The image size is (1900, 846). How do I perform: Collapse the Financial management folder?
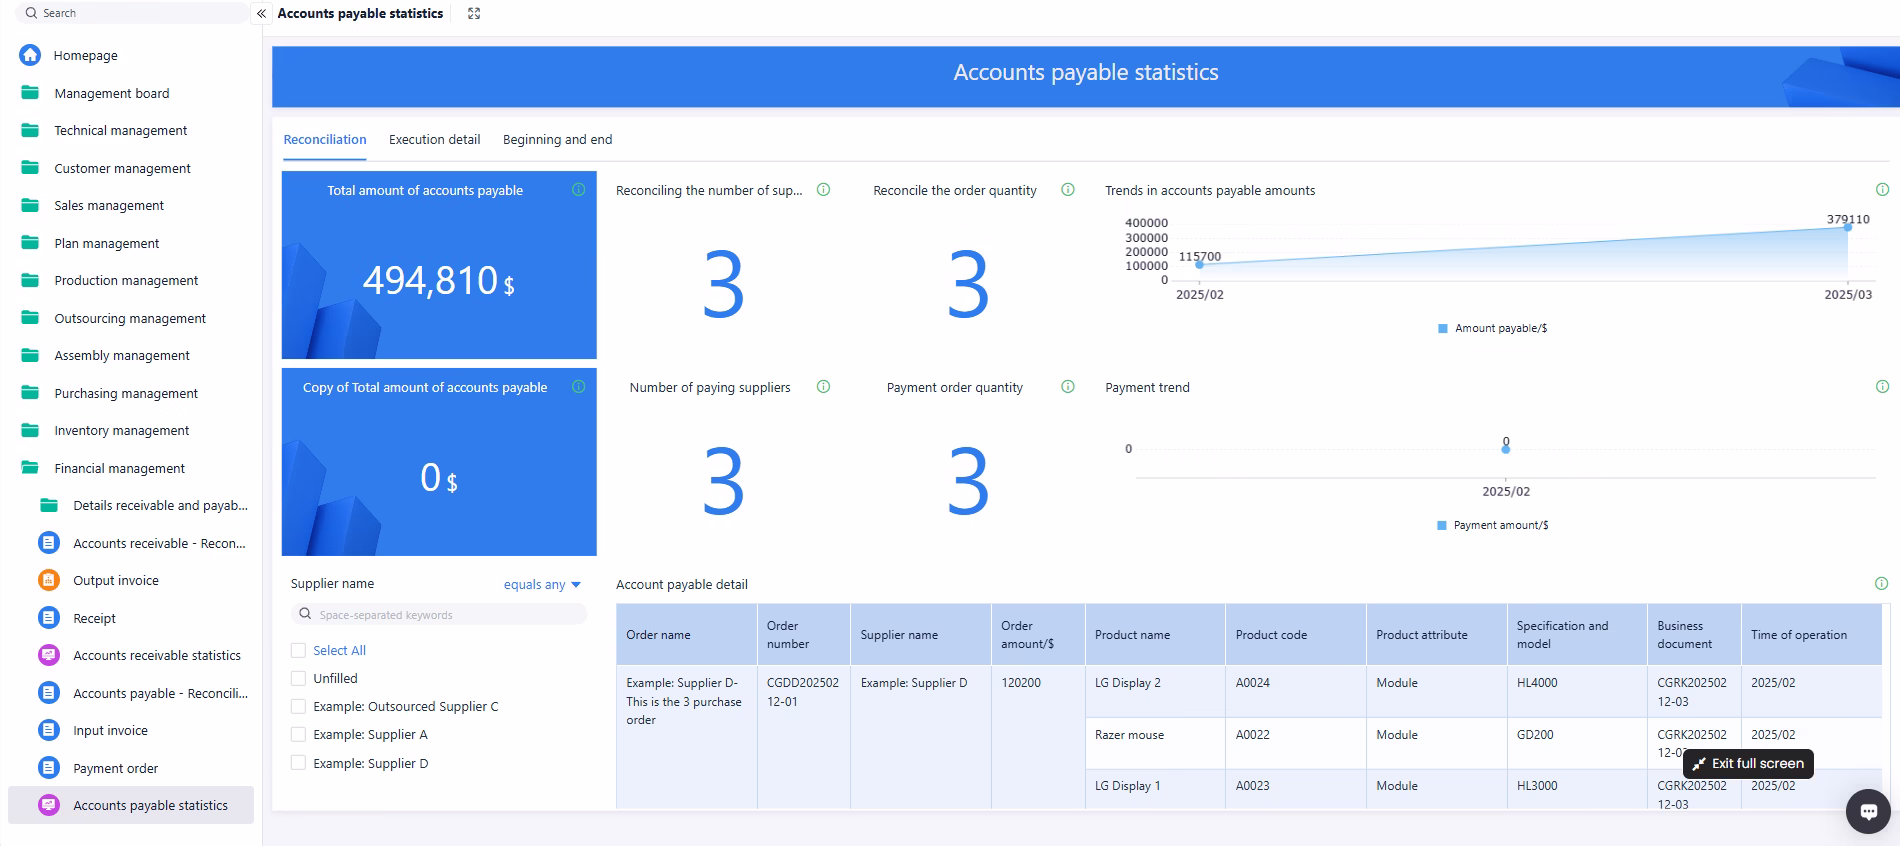point(119,468)
